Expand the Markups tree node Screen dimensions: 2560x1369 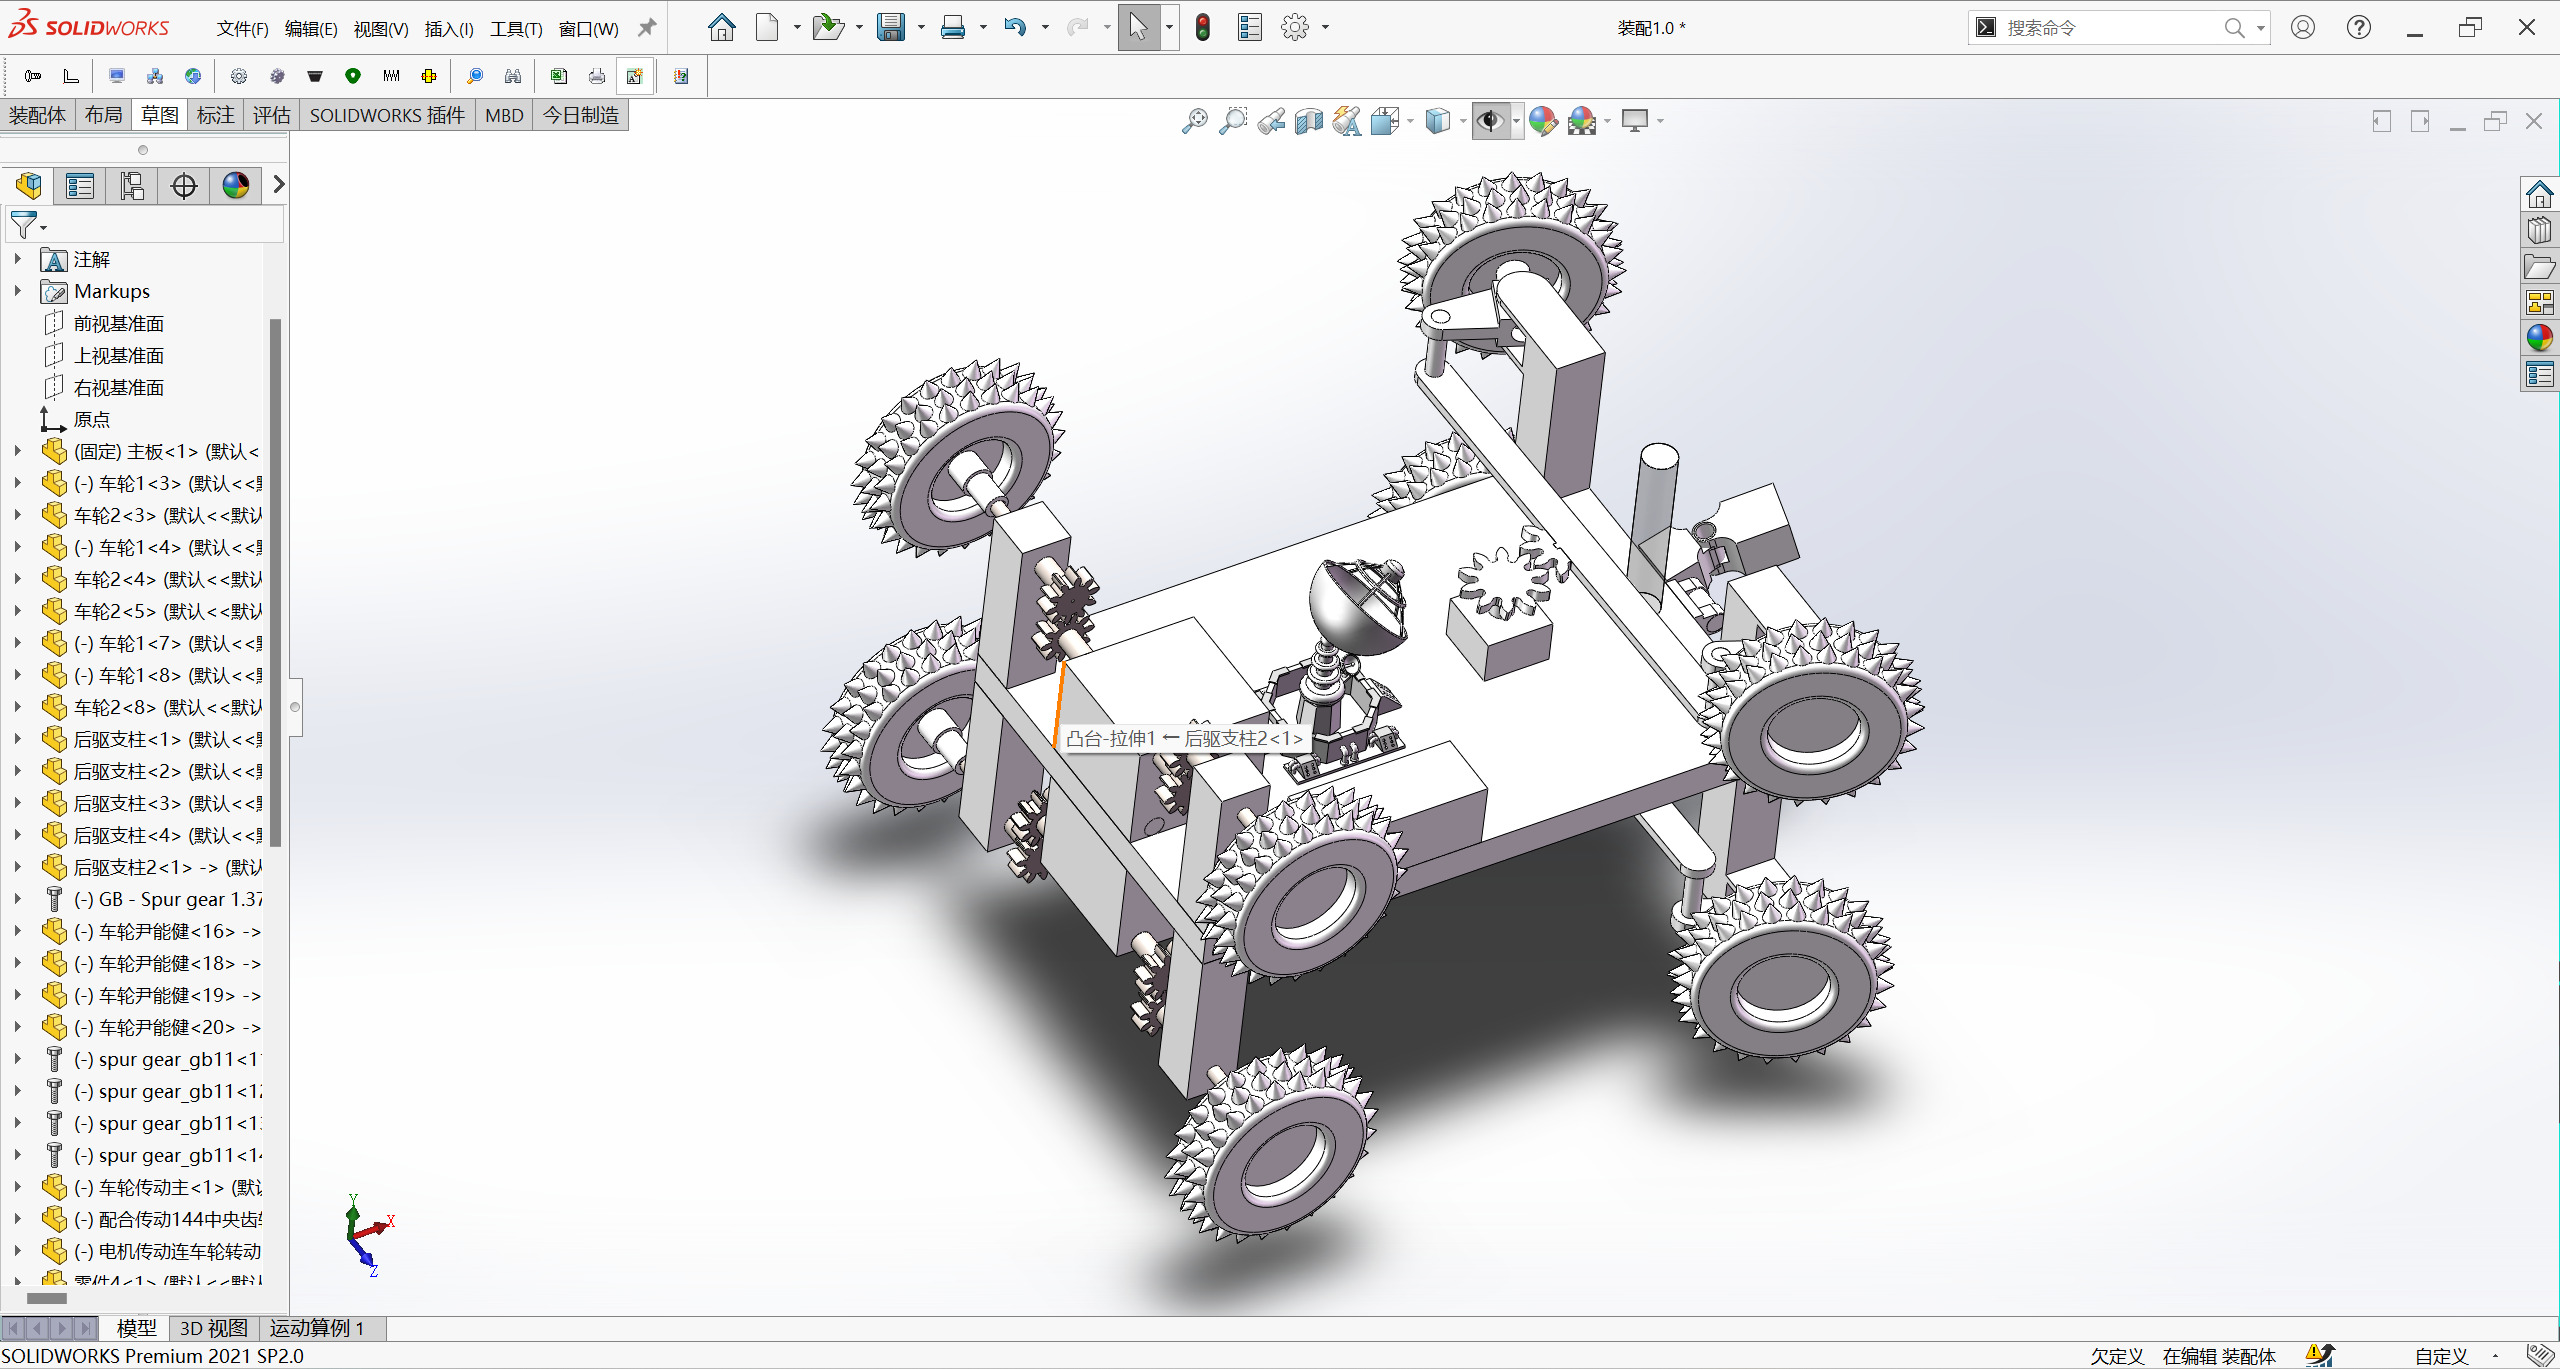[x=17, y=290]
